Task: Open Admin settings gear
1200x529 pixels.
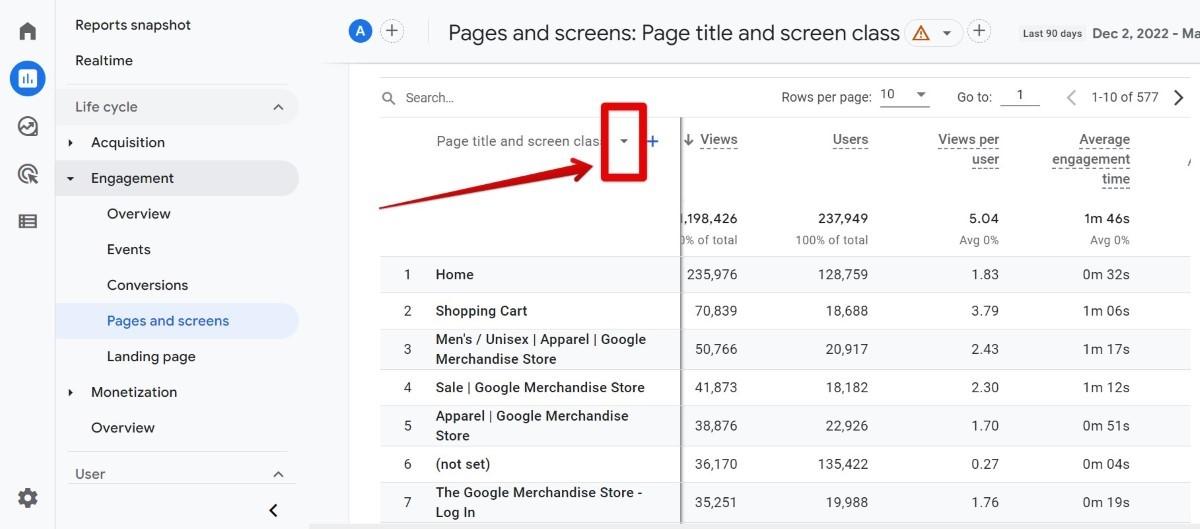Action: 27,498
